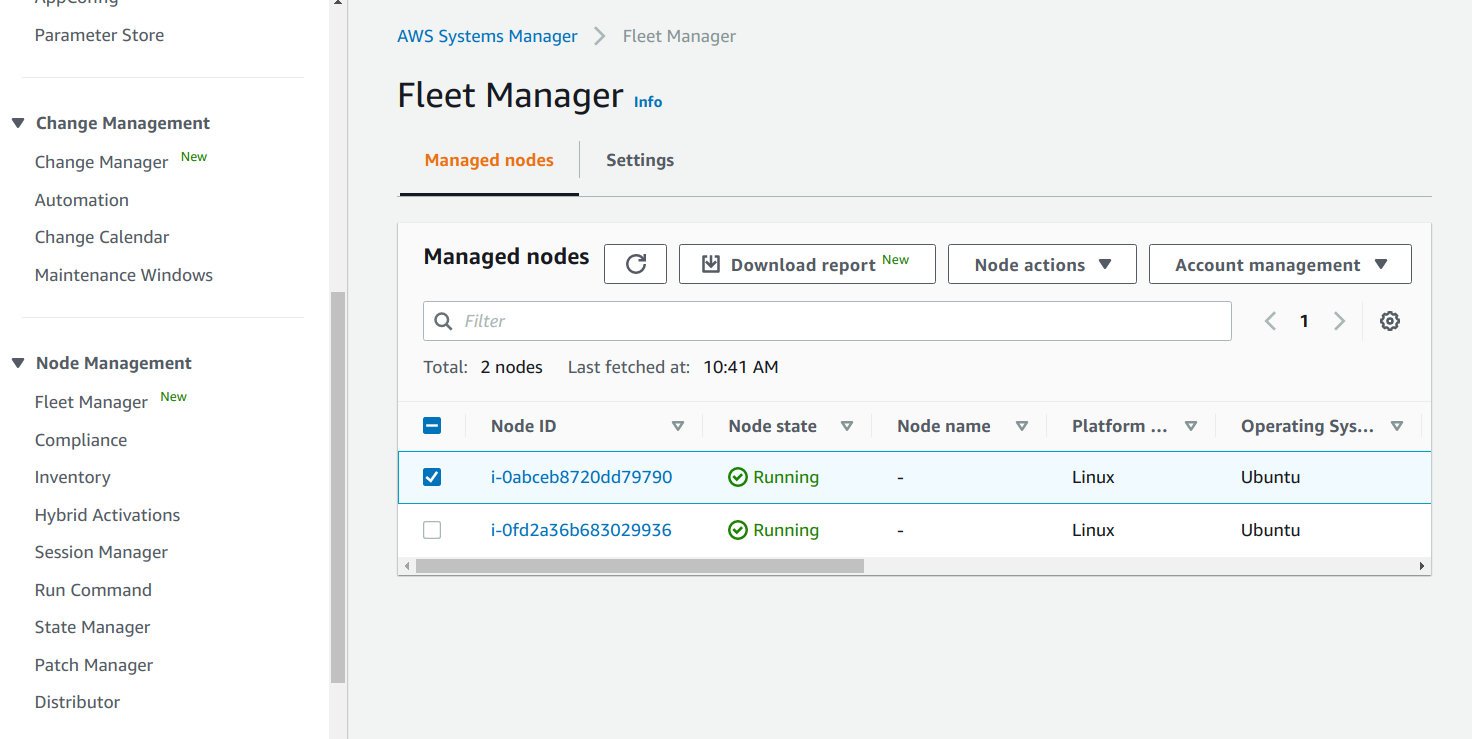Open Inventory in sidebar
1472x739 pixels.
click(73, 477)
